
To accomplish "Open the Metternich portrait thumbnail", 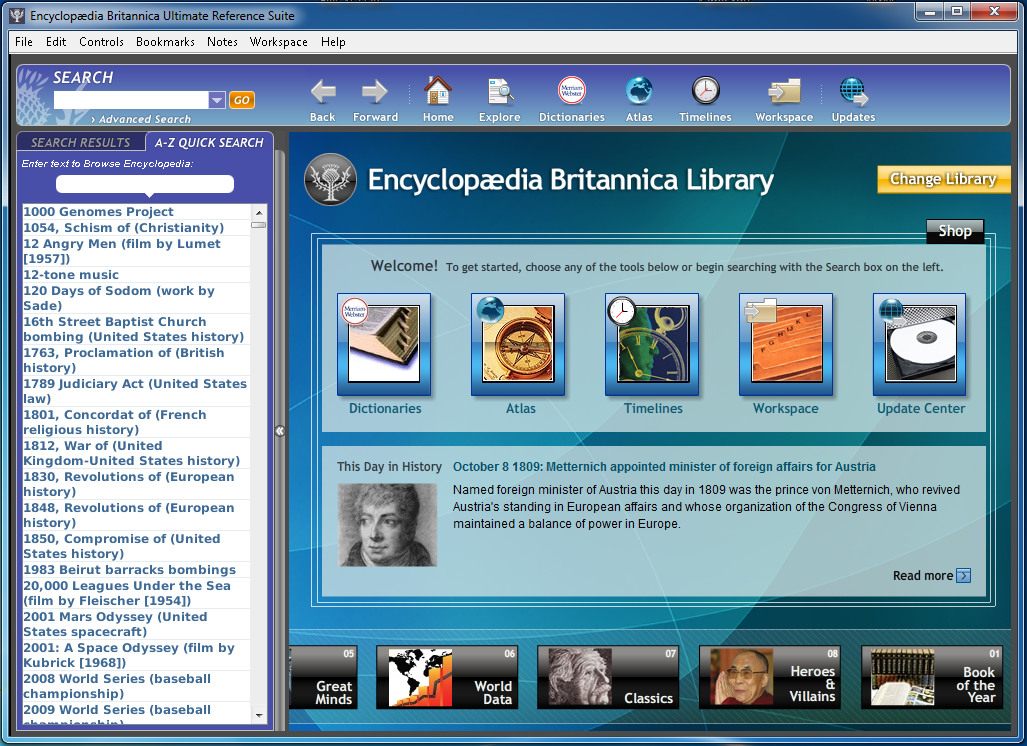I will click(387, 525).
